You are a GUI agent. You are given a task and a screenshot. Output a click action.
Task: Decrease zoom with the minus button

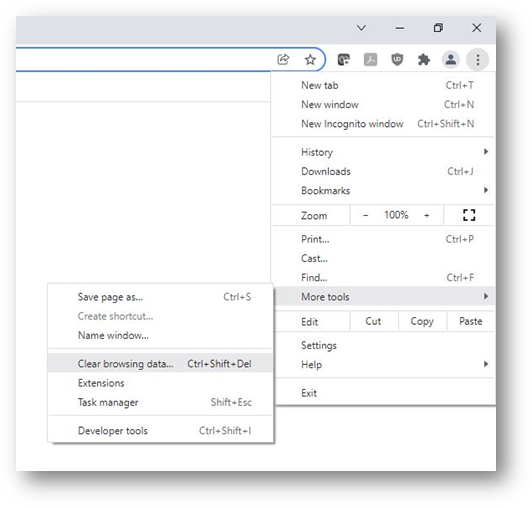pos(365,215)
